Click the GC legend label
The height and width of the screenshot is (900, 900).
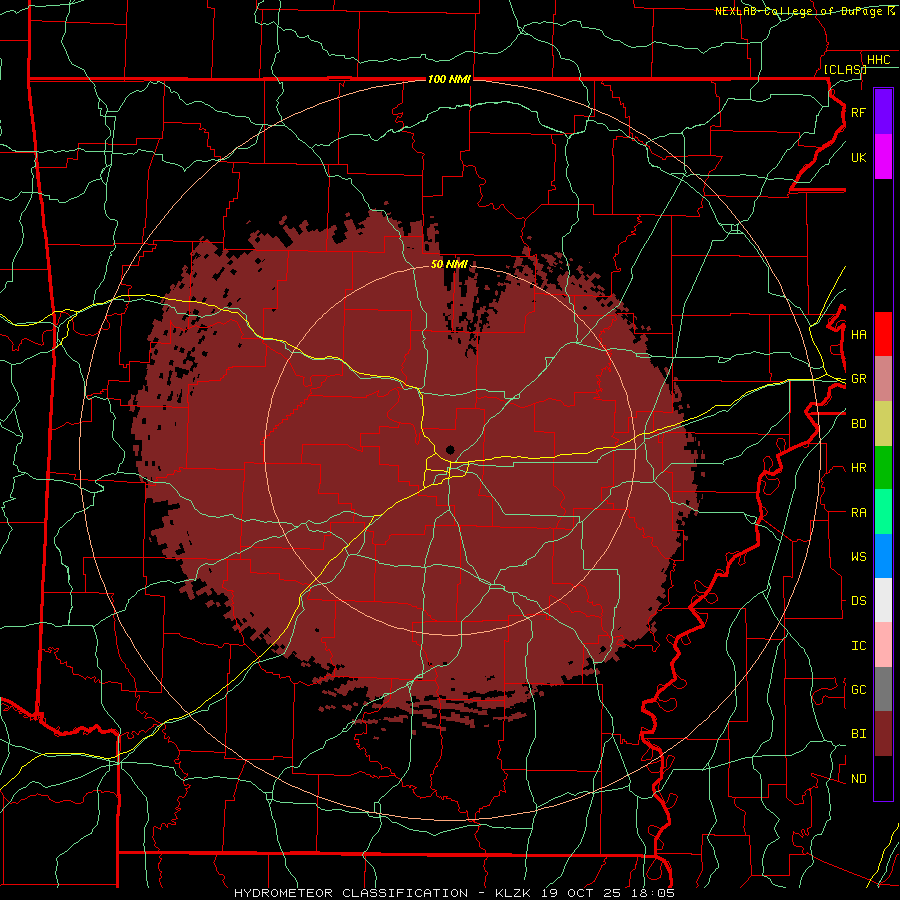click(858, 689)
